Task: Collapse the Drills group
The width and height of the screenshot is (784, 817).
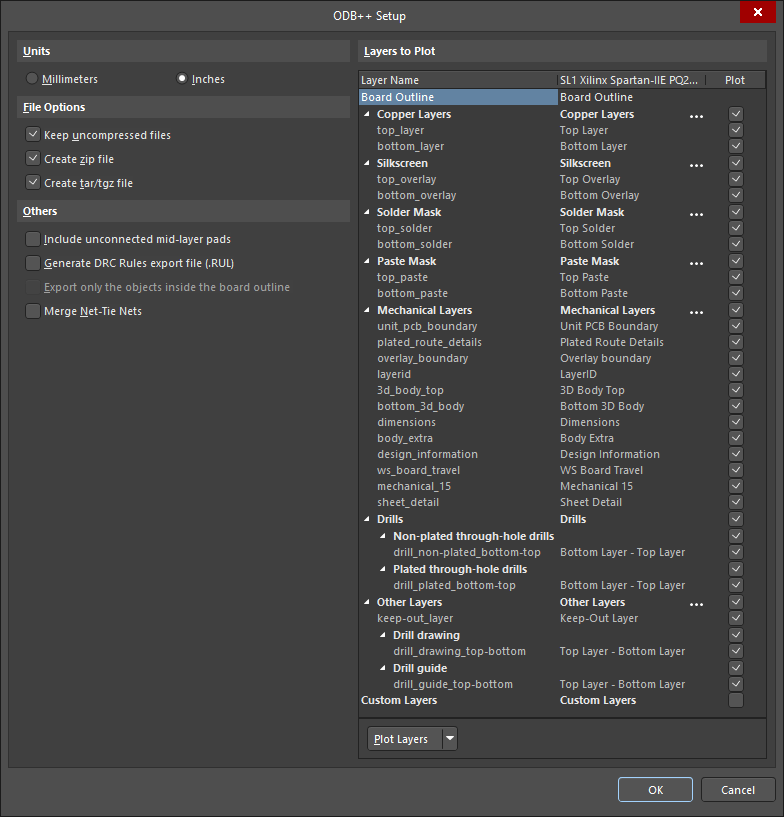Action: pos(367,519)
